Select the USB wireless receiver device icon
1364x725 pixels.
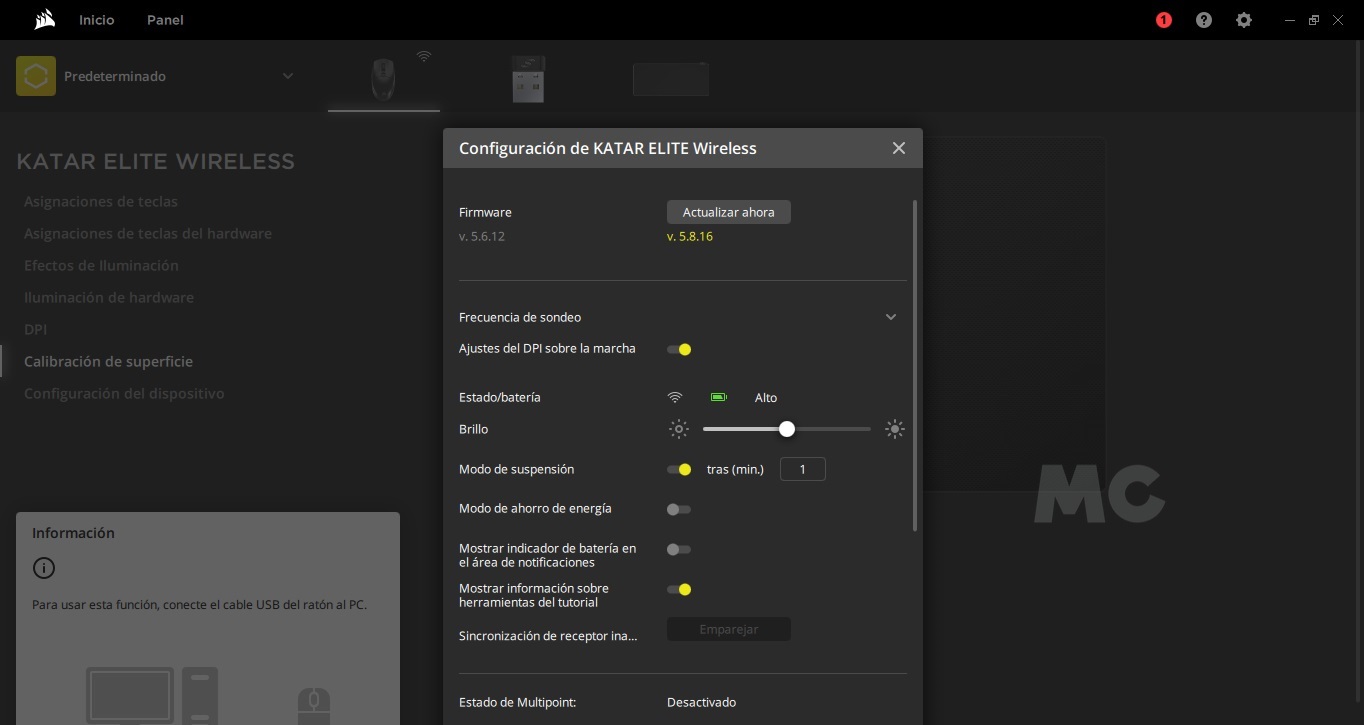tap(528, 79)
